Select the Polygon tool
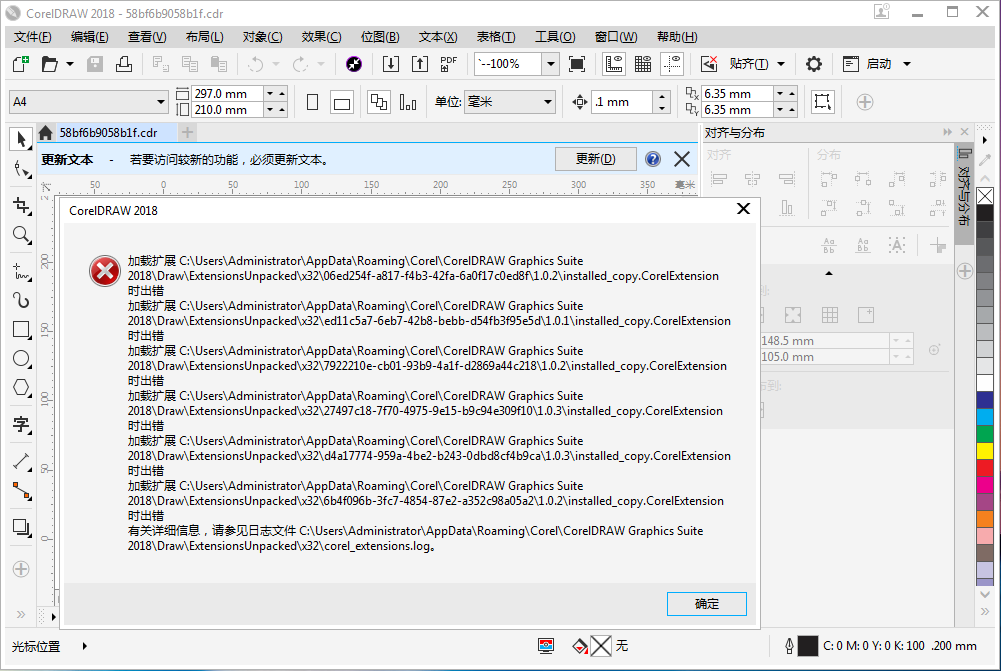This screenshot has width=1001, height=671. click(21, 388)
